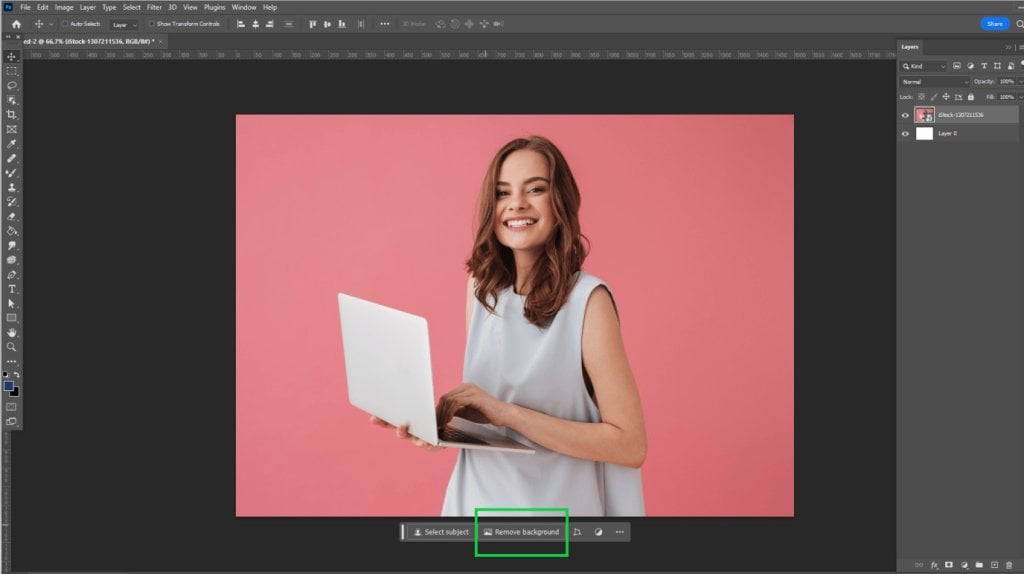Select the Path Selection tool
The image size is (1024, 574).
point(12,304)
